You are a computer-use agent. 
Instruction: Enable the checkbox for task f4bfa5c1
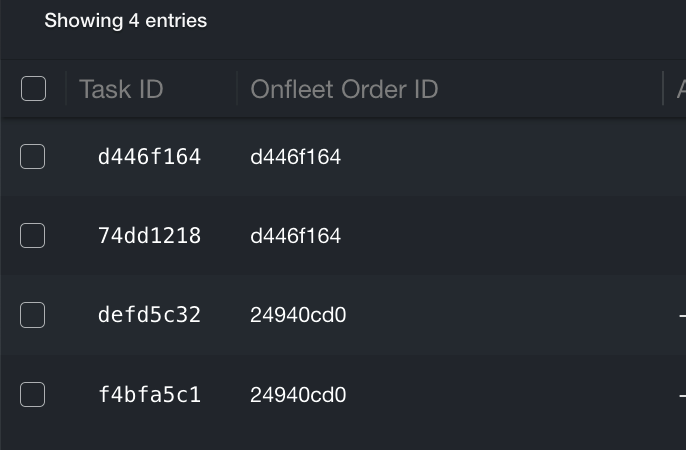click(33, 395)
